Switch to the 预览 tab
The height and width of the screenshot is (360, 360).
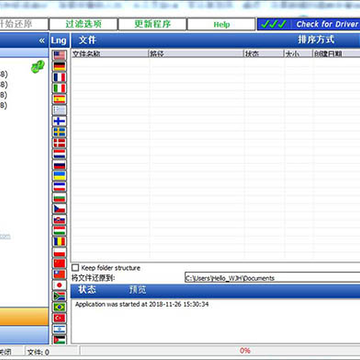[x=138, y=290]
